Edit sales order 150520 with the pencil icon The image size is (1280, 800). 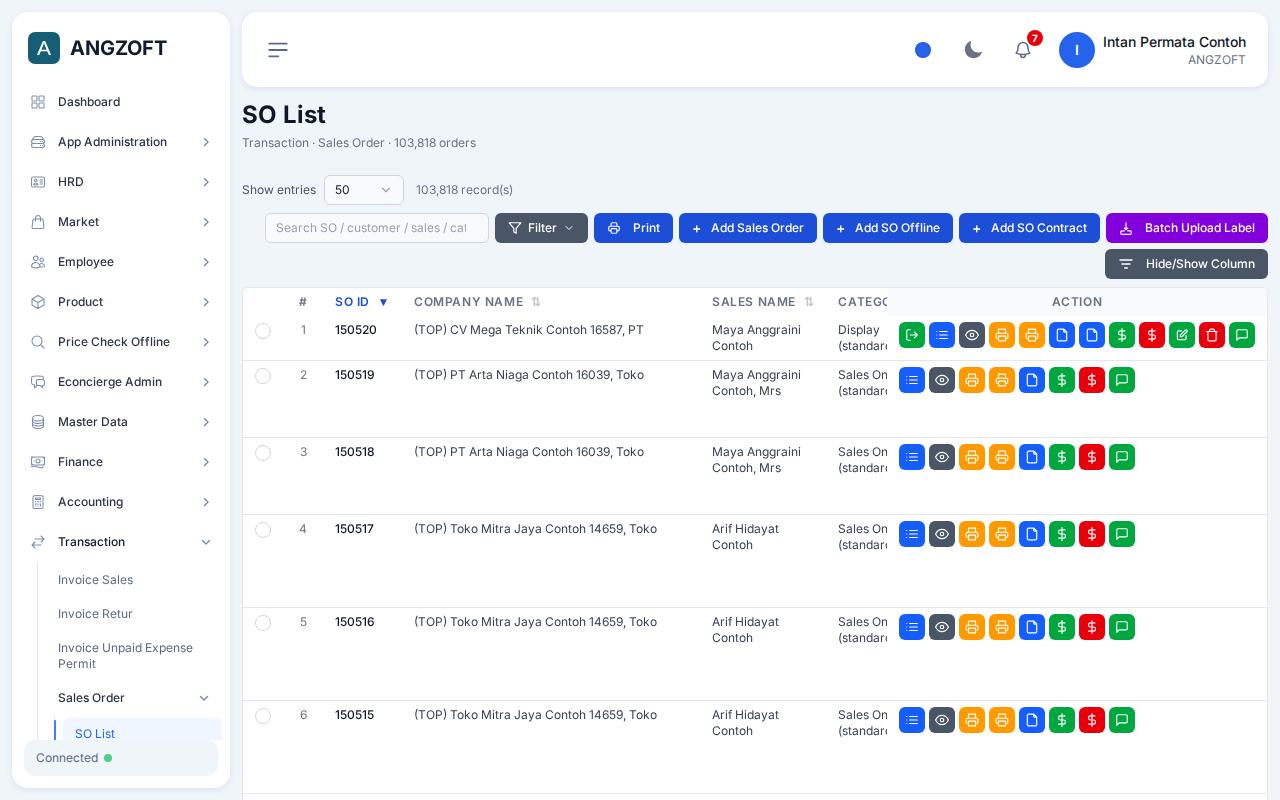[x=1182, y=335]
